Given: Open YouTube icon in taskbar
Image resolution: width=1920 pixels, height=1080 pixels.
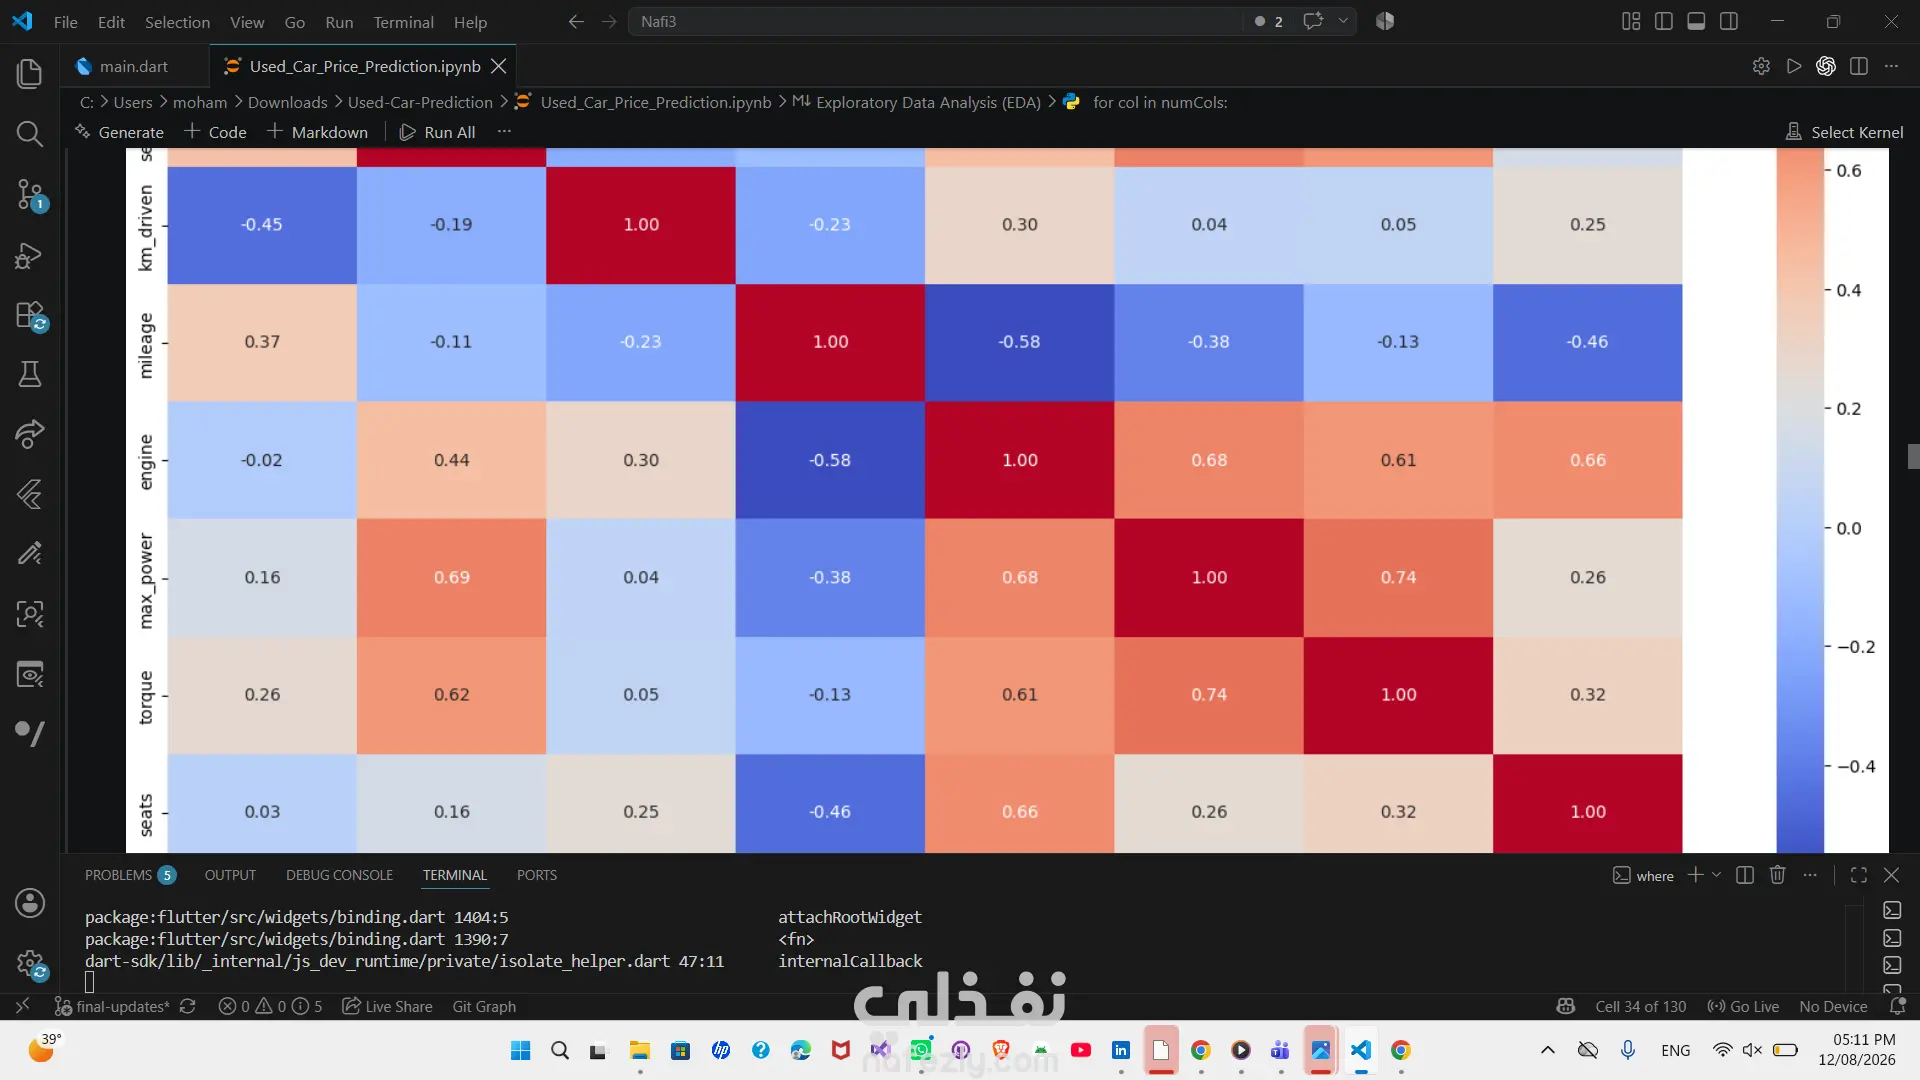Looking at the screenshot, I should [x=1081, y=1050].
